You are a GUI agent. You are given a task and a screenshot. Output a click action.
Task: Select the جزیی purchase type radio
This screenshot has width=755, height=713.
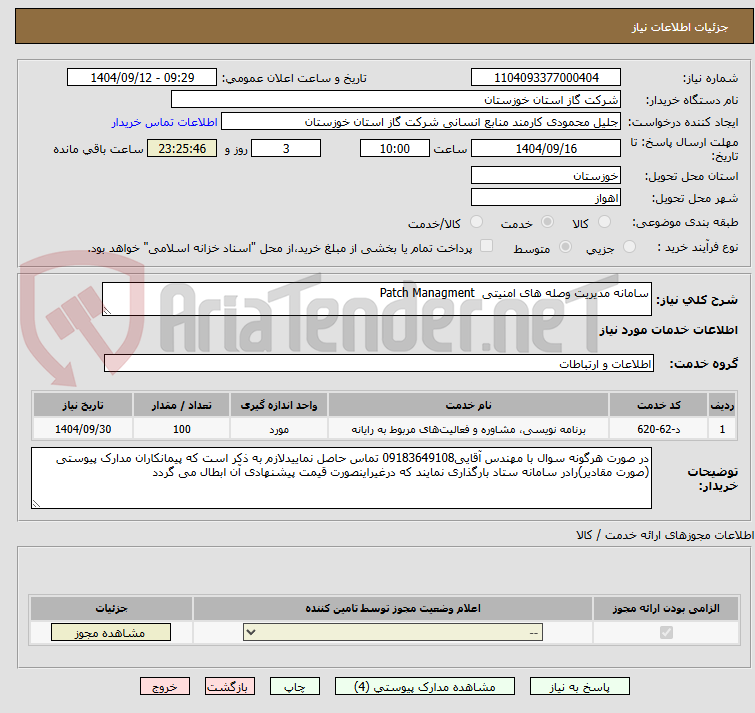point(629,247)
